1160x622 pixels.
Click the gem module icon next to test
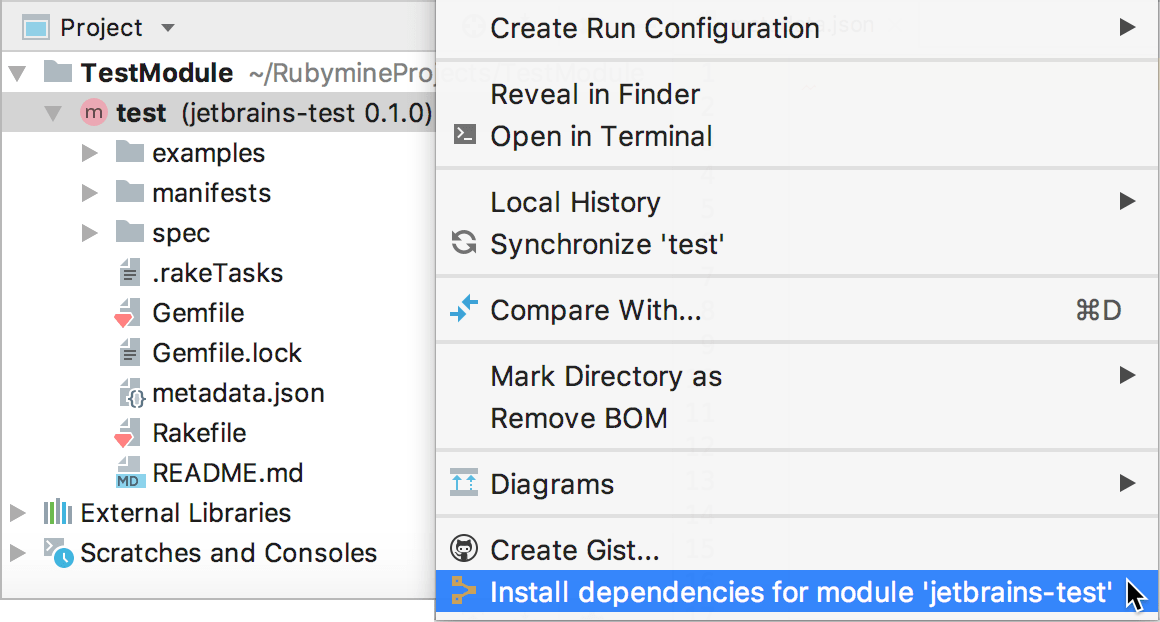[x=93, y=113]
